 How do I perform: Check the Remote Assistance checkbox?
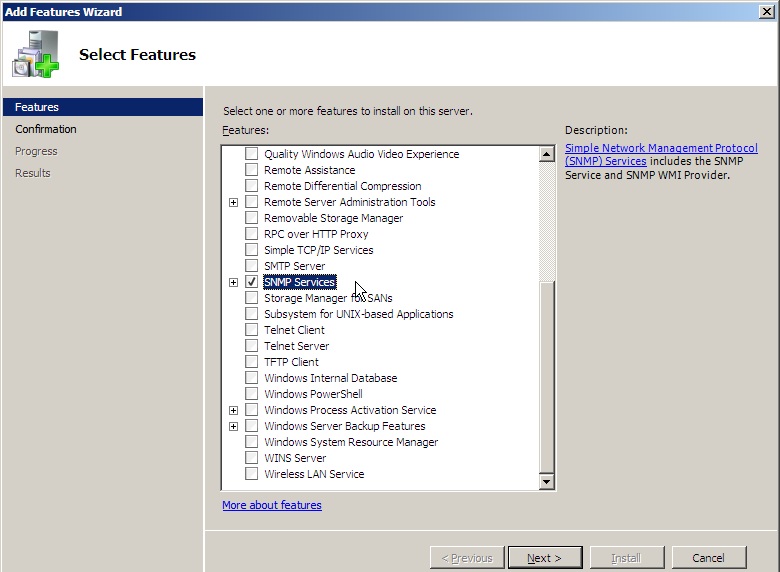point(251,170)
